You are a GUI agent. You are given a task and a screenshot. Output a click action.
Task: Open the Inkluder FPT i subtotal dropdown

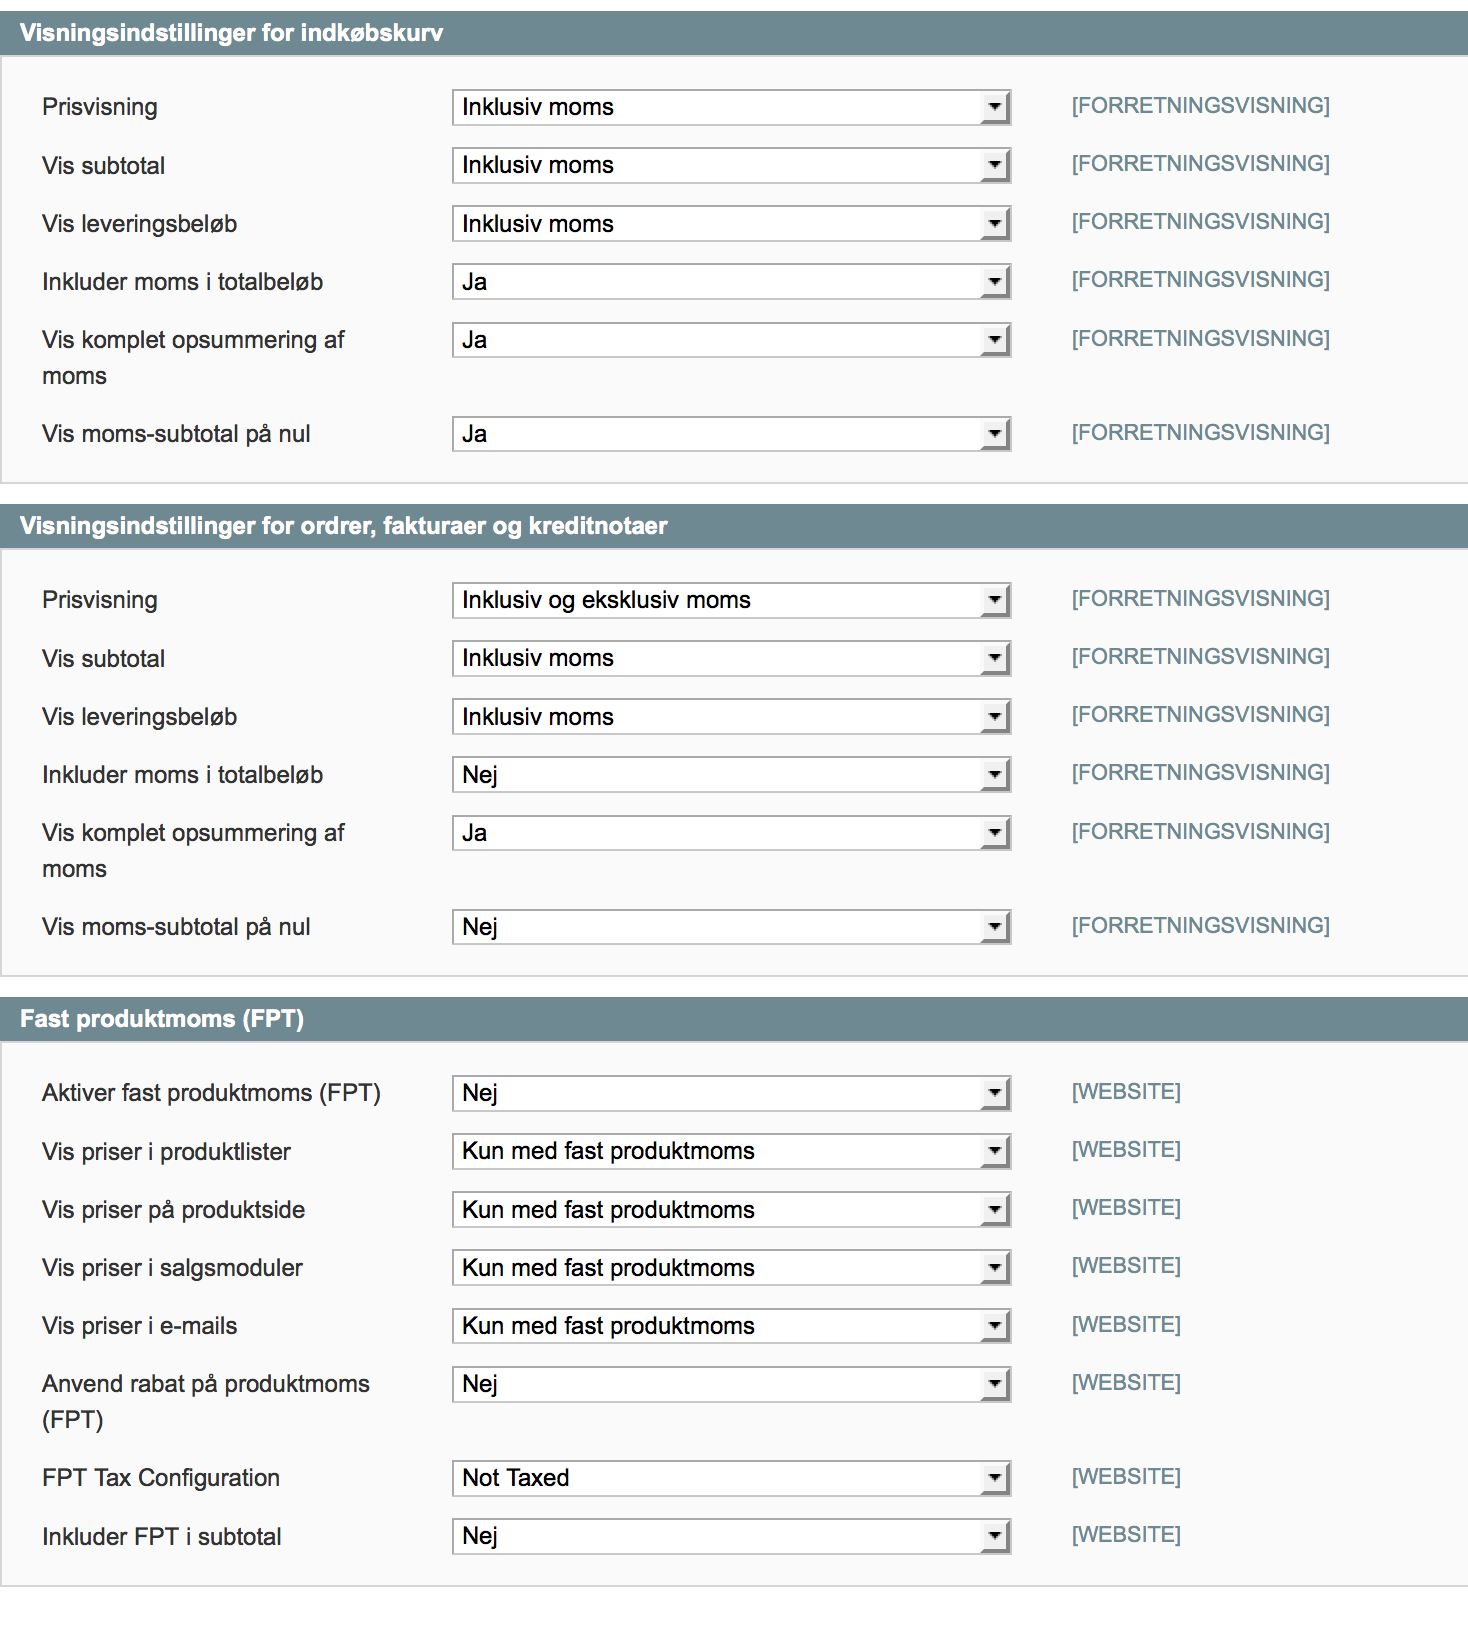pos(731,1536)
